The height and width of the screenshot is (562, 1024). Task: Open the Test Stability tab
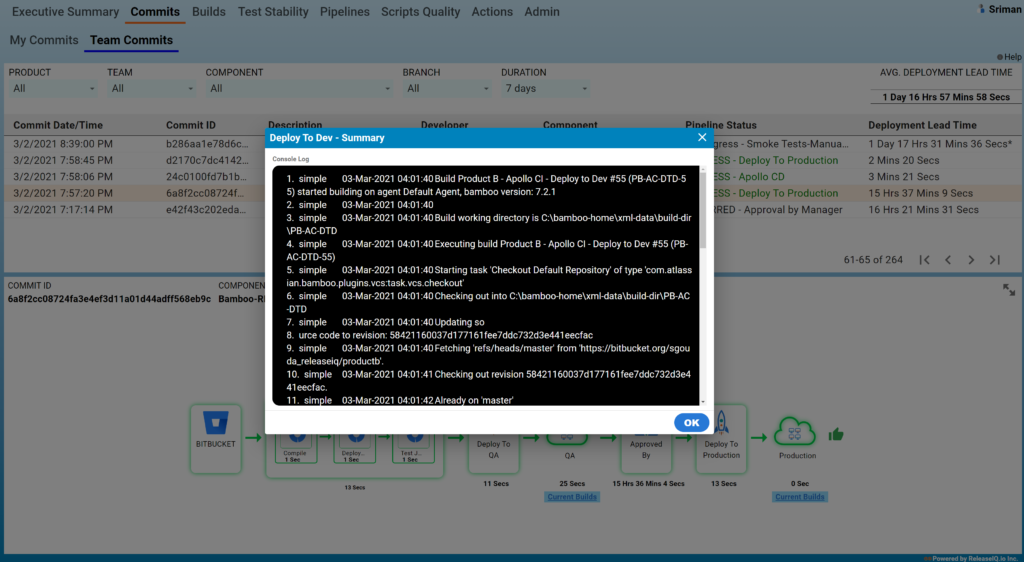(273, 12)
